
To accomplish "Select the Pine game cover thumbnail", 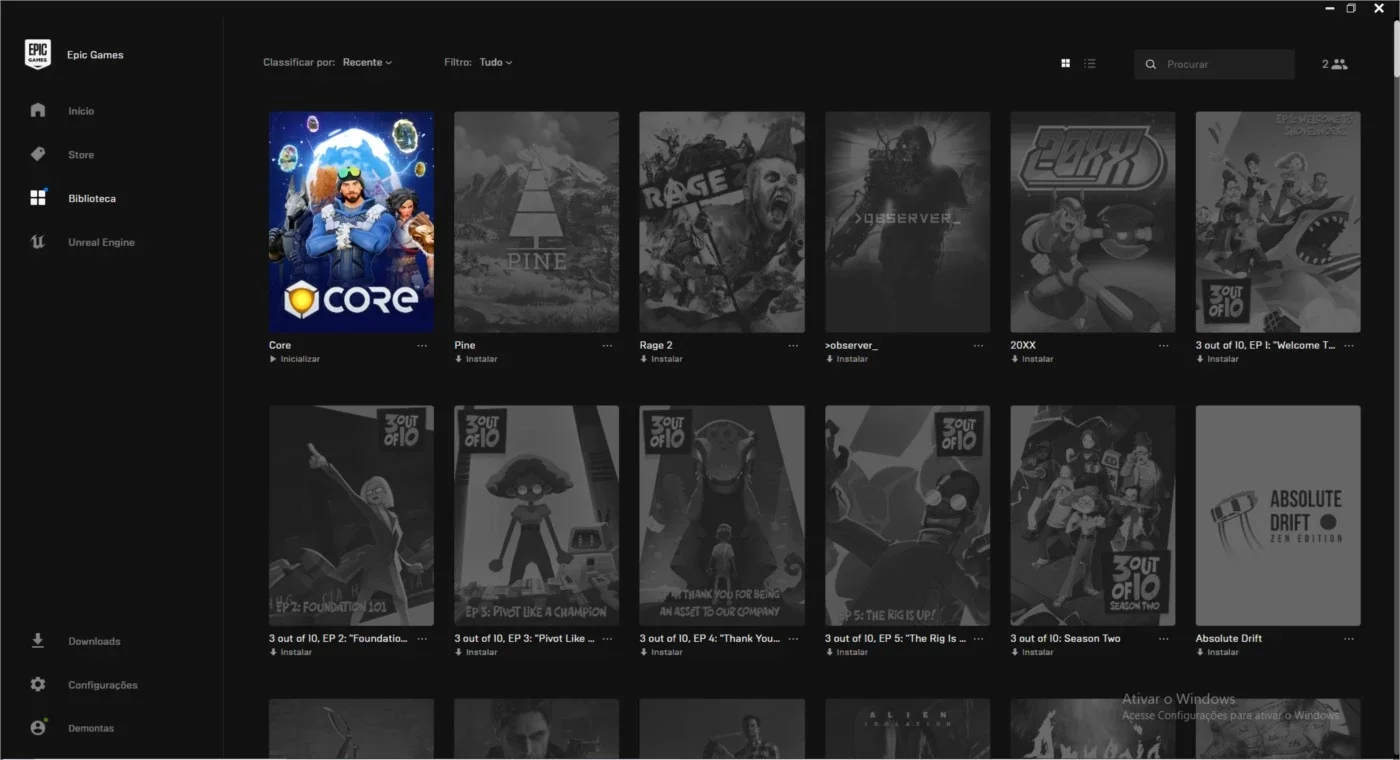I will pyautogui.click(x=537, y=222).
